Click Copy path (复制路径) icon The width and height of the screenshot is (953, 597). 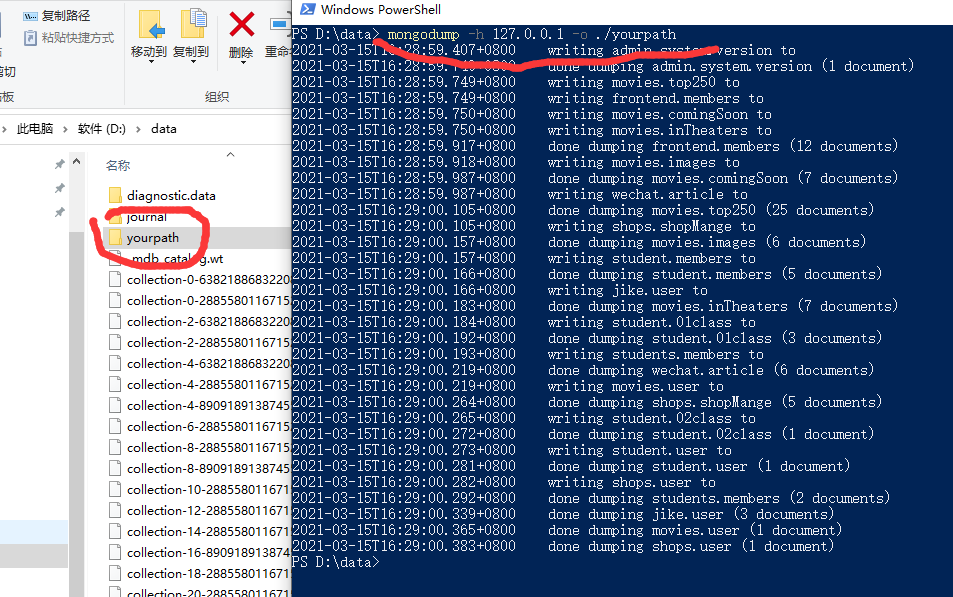[30, 16]
